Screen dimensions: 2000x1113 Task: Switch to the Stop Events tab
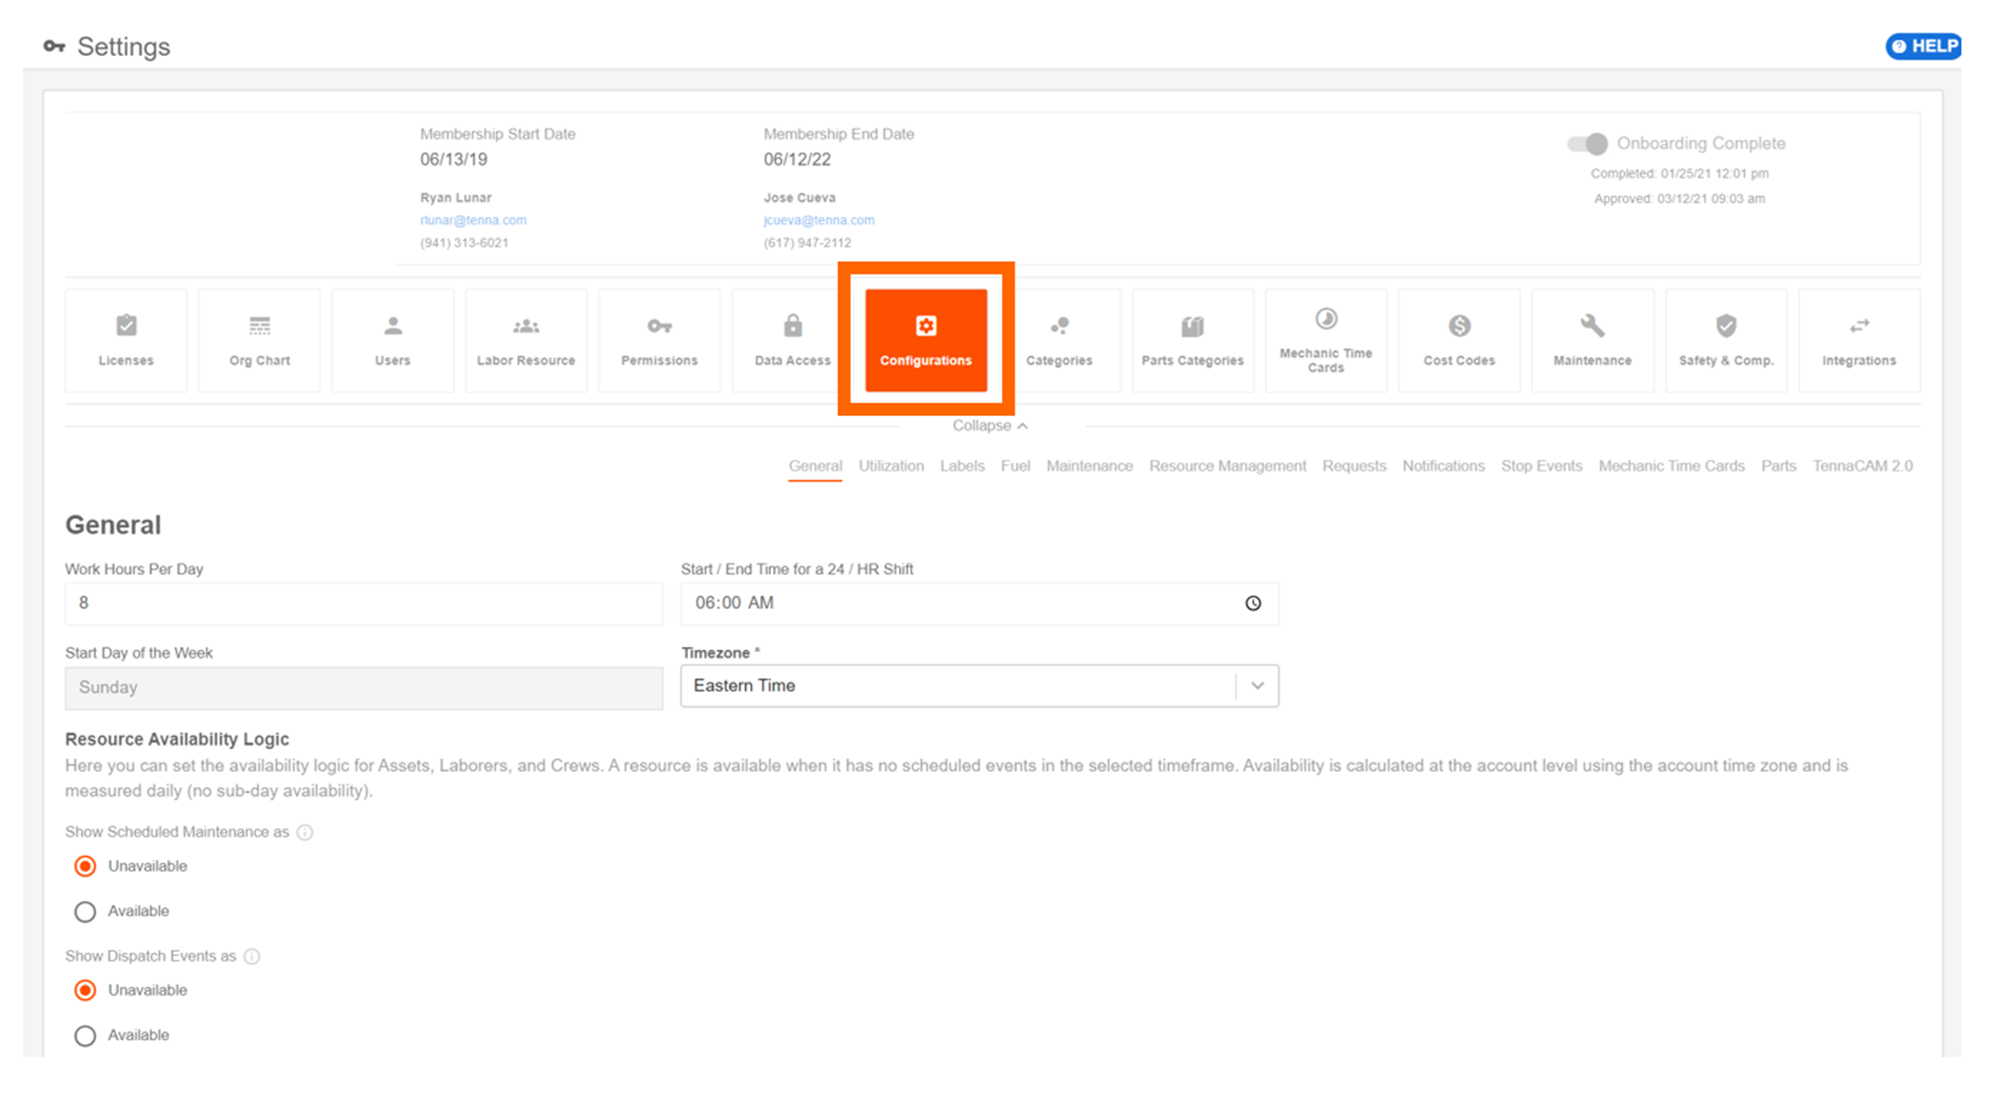pyautogui.click(x=1541, y=466)
